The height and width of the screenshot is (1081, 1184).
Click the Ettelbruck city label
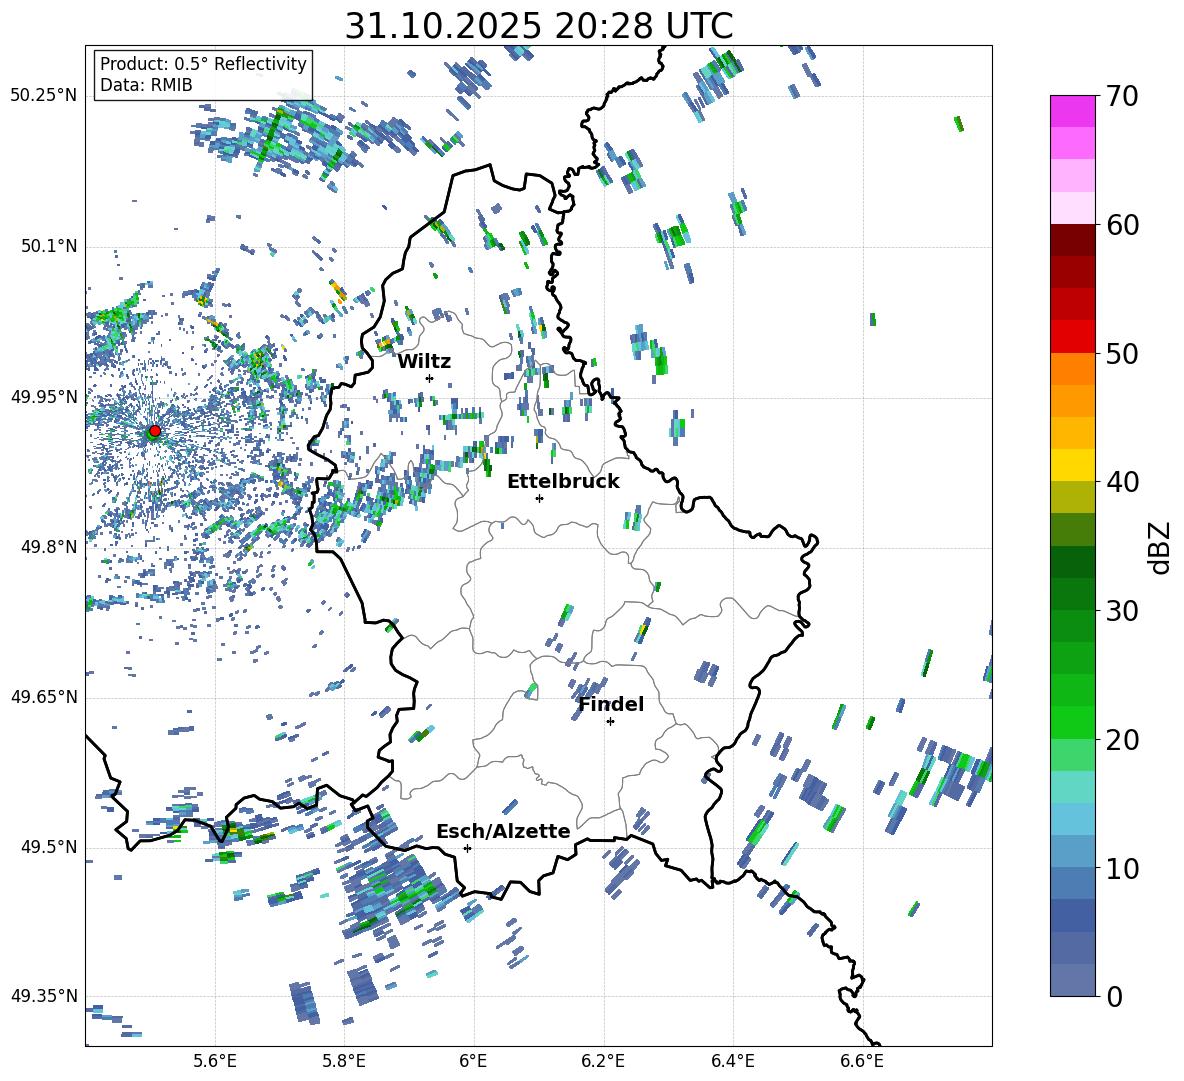tap(563, 482)
